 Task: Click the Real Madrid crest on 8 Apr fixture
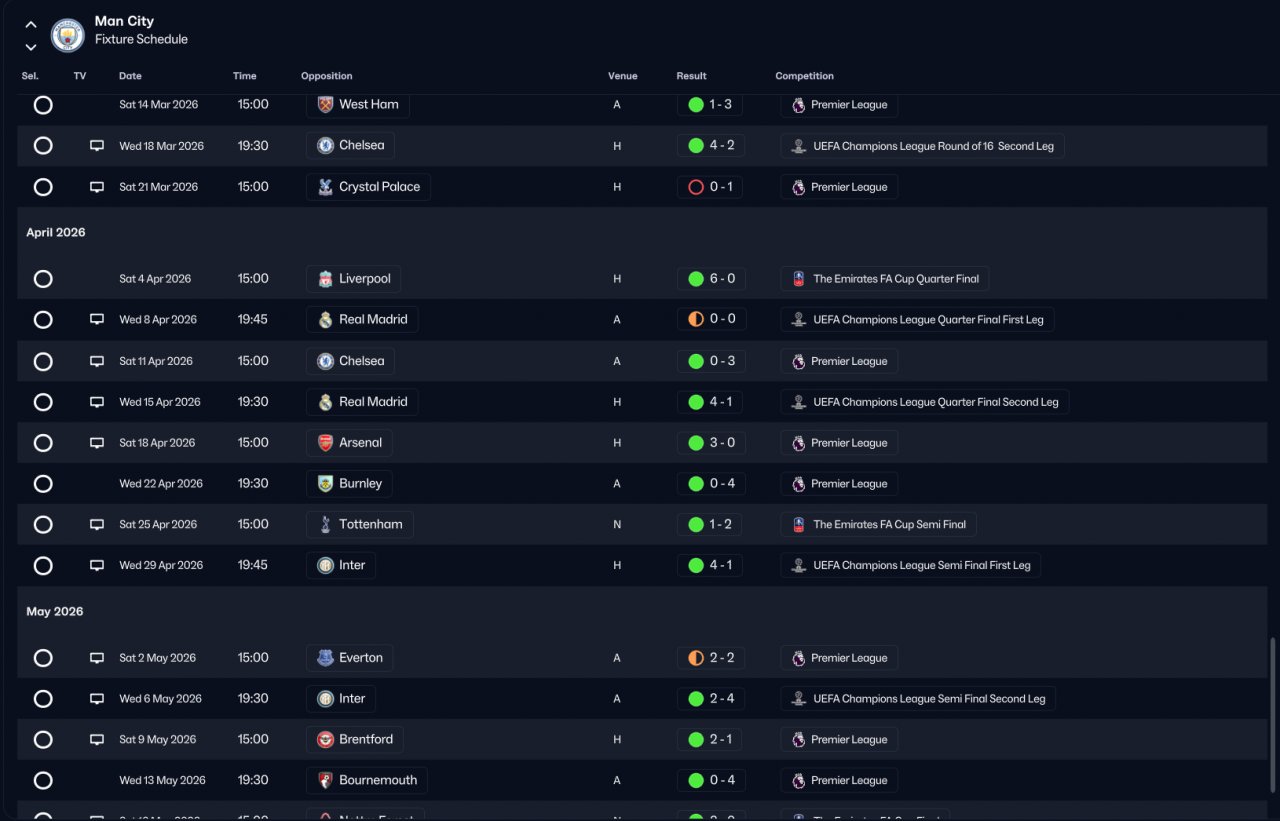325,320
